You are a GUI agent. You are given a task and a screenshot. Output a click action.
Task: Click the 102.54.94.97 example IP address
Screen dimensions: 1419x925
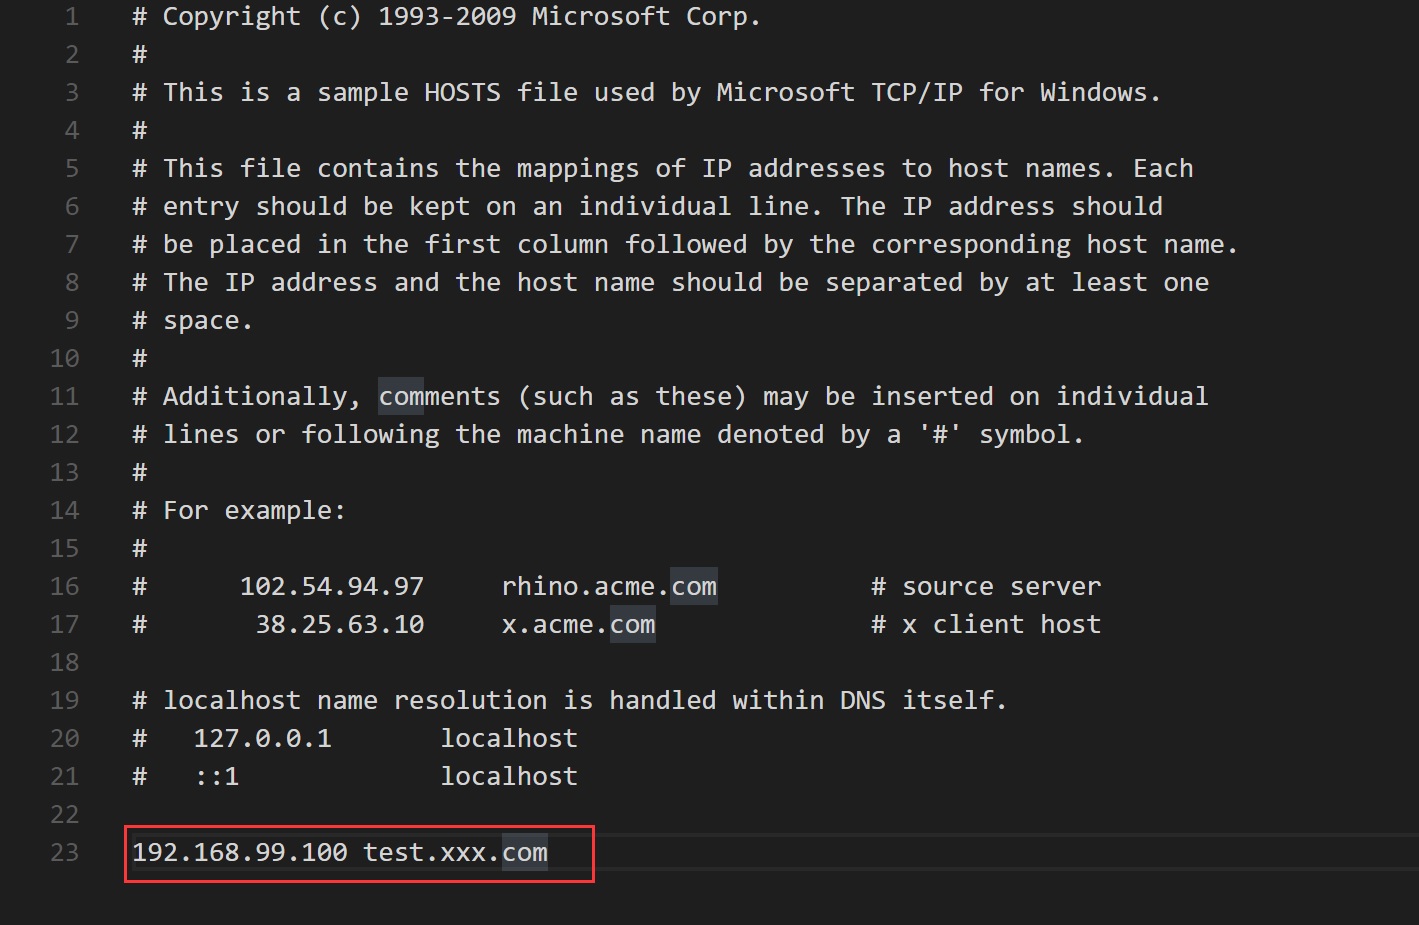[332, 587]
